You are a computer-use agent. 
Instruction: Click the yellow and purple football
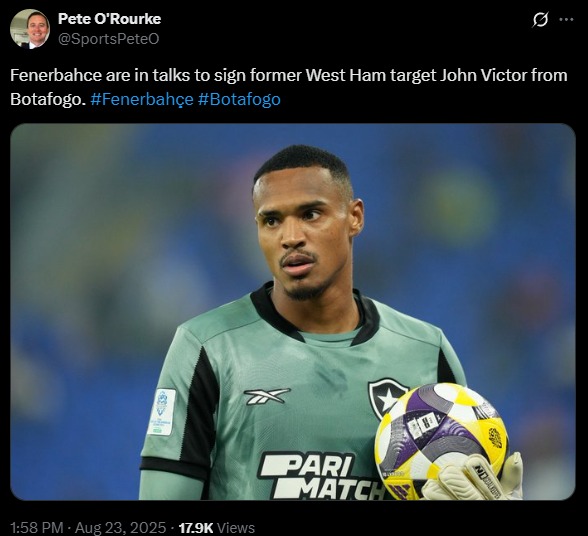[442, 439]
